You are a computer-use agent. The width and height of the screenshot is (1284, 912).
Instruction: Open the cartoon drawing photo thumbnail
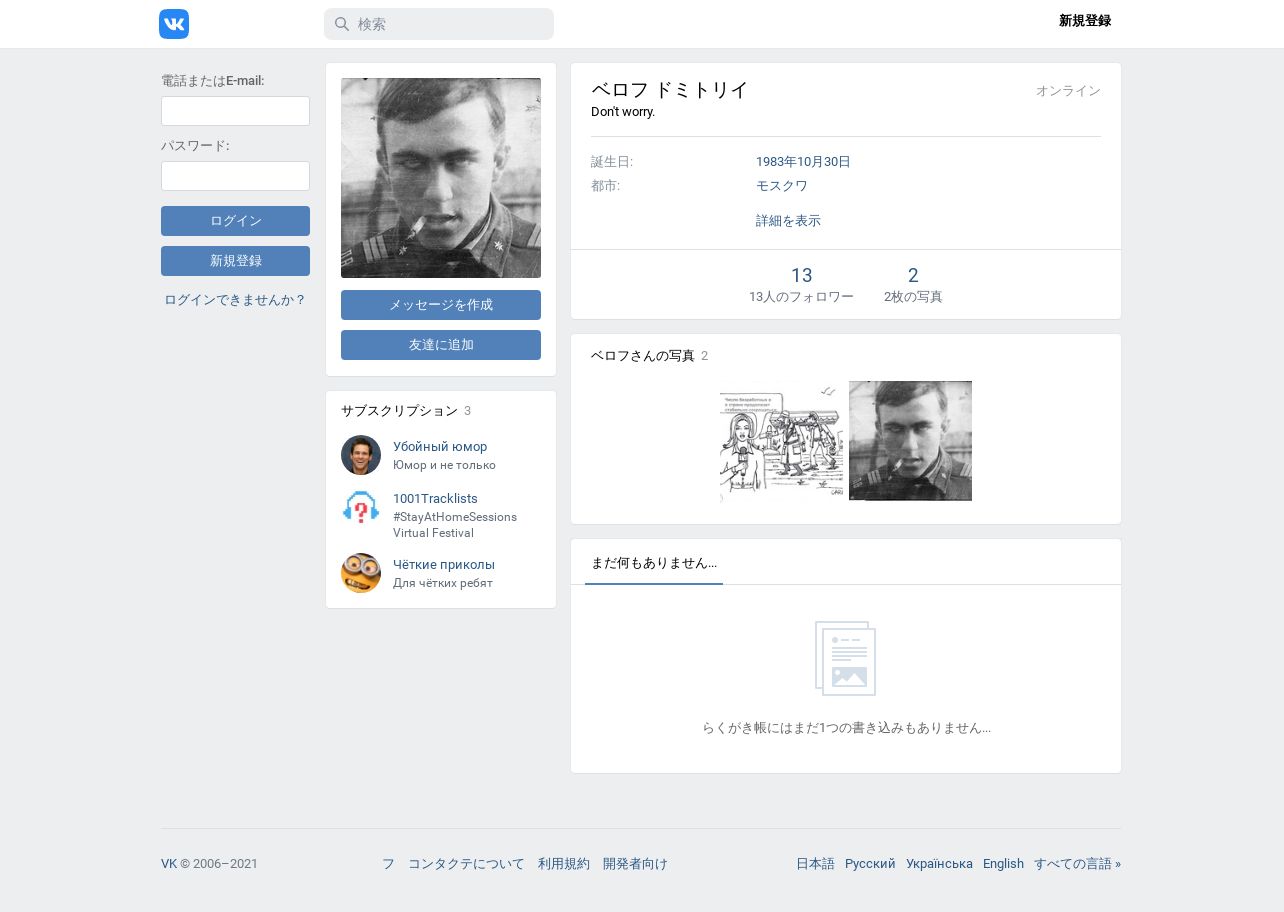click(x=781, y=441)
